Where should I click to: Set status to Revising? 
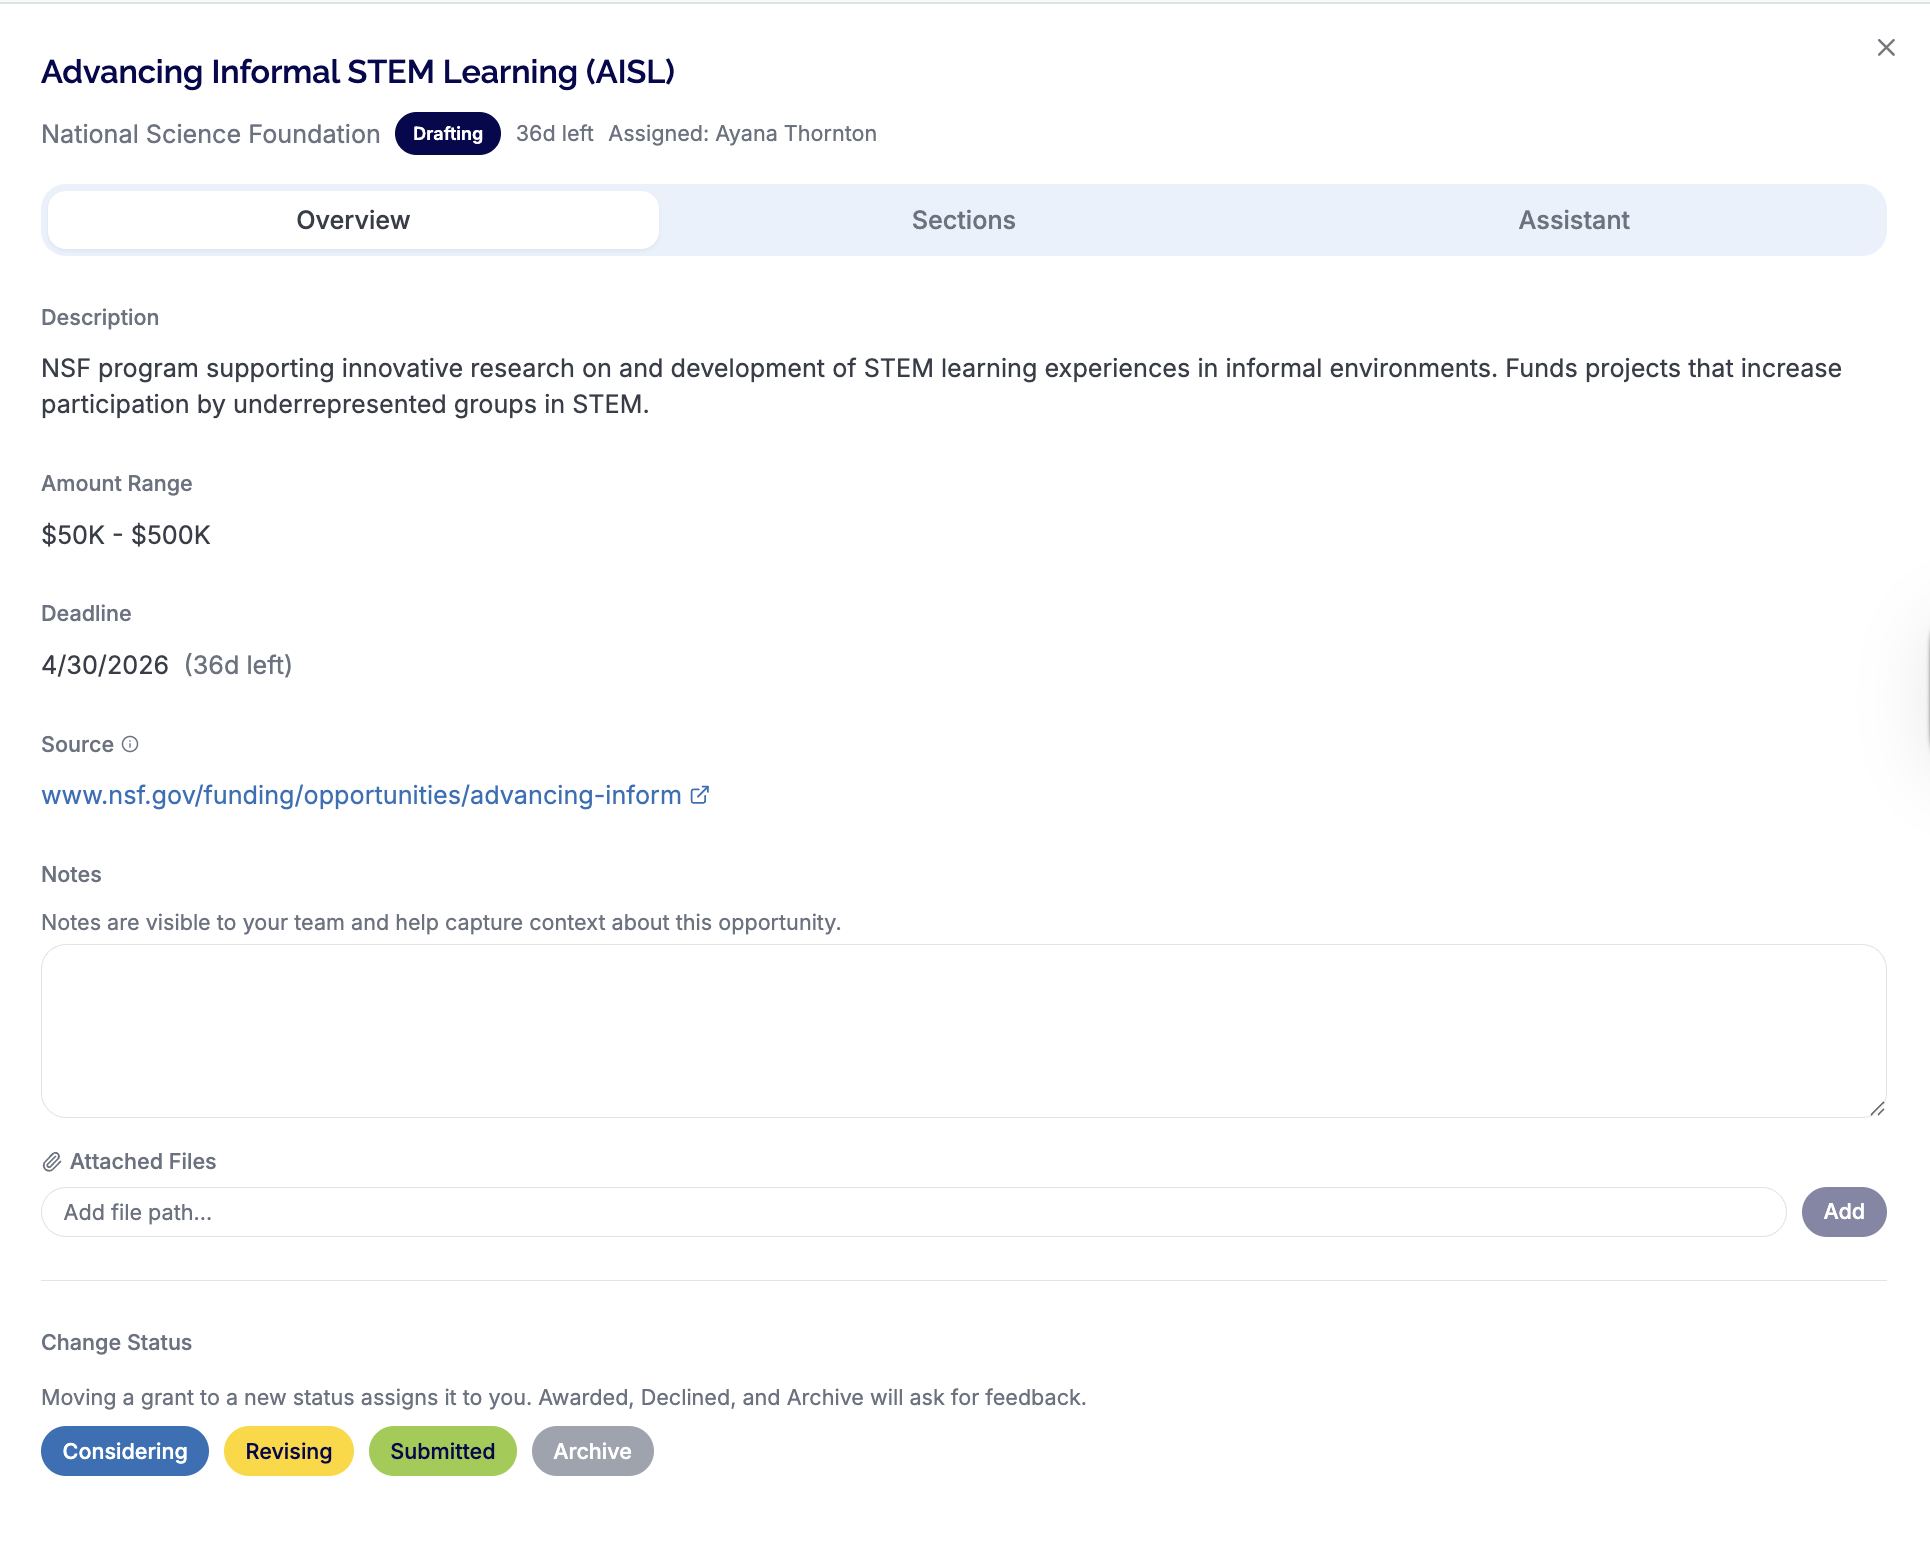coord(288,1451)
